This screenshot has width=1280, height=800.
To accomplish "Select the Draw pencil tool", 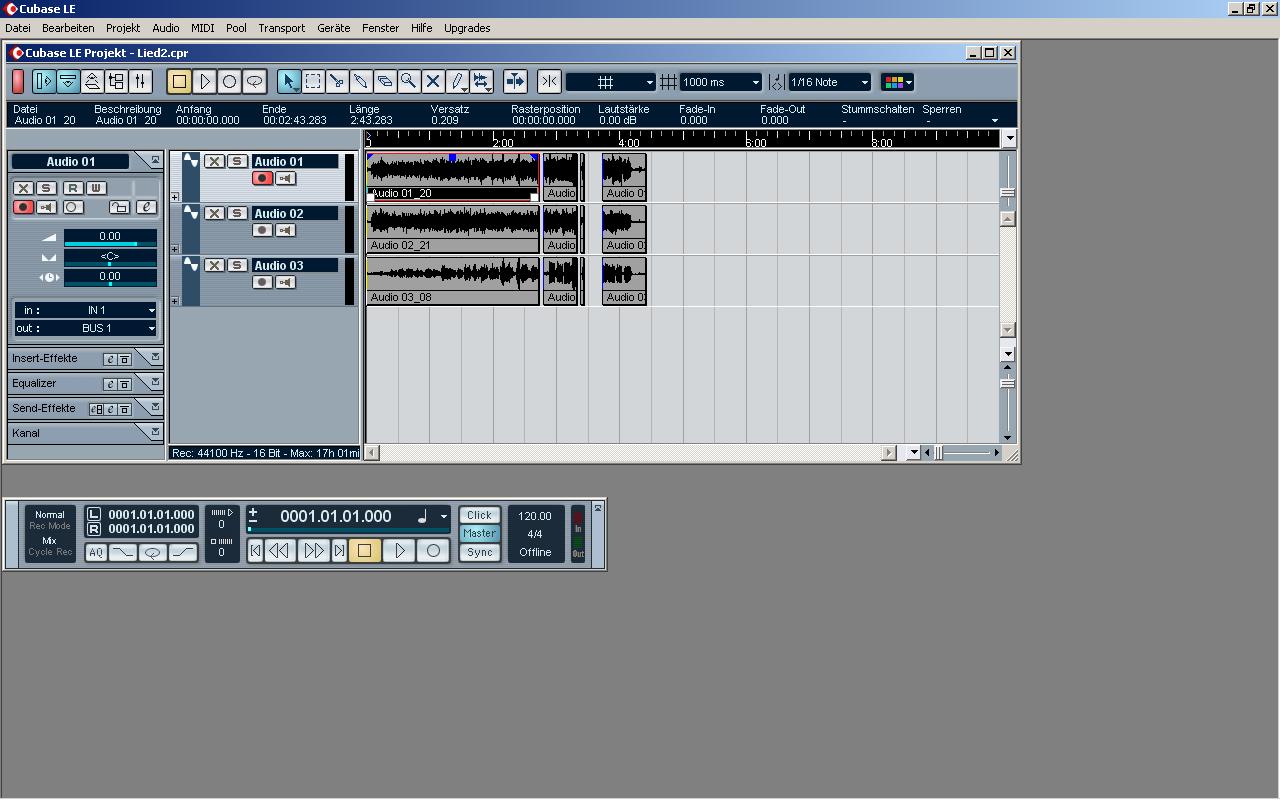I will (457, 82).
